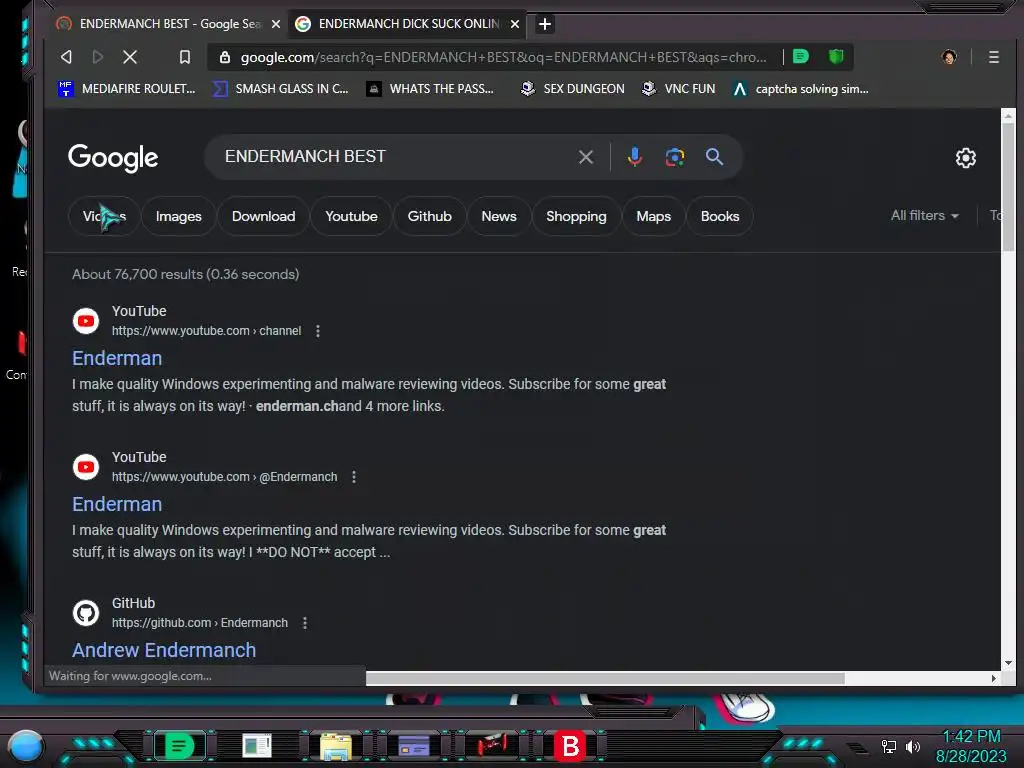Open the Andrew Endermanch GitHub result
The image size is (1024, 768).
(x=164, y=650)
